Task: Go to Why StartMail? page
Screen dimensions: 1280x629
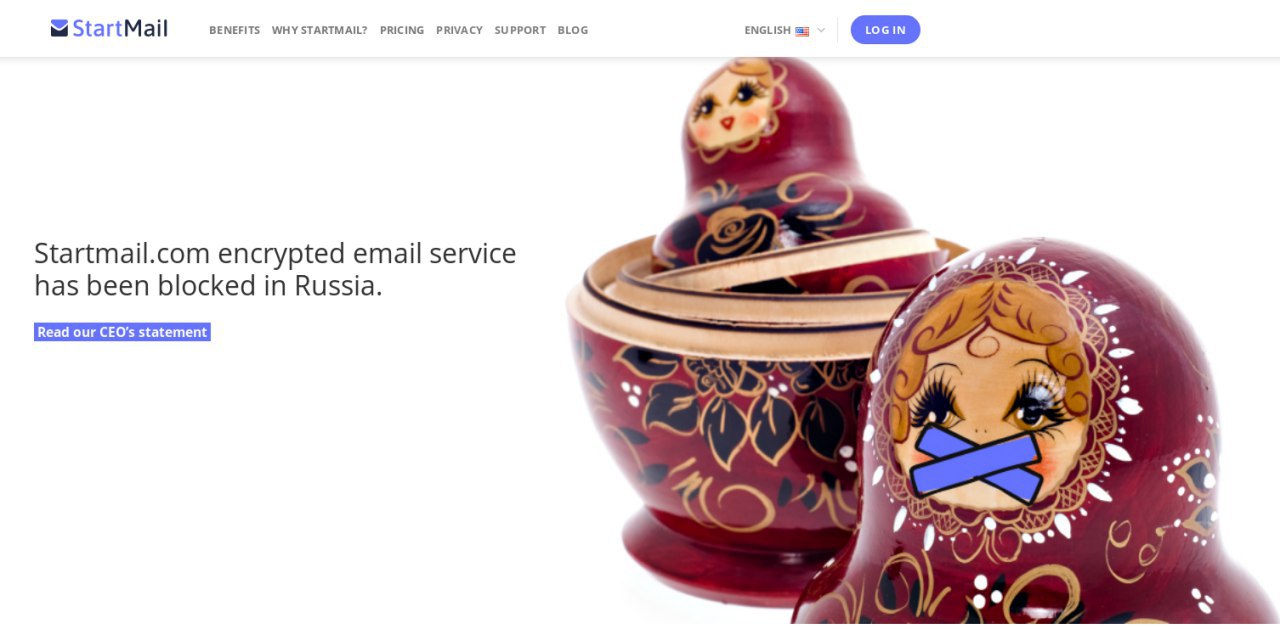Action: [x=319, y=30]
